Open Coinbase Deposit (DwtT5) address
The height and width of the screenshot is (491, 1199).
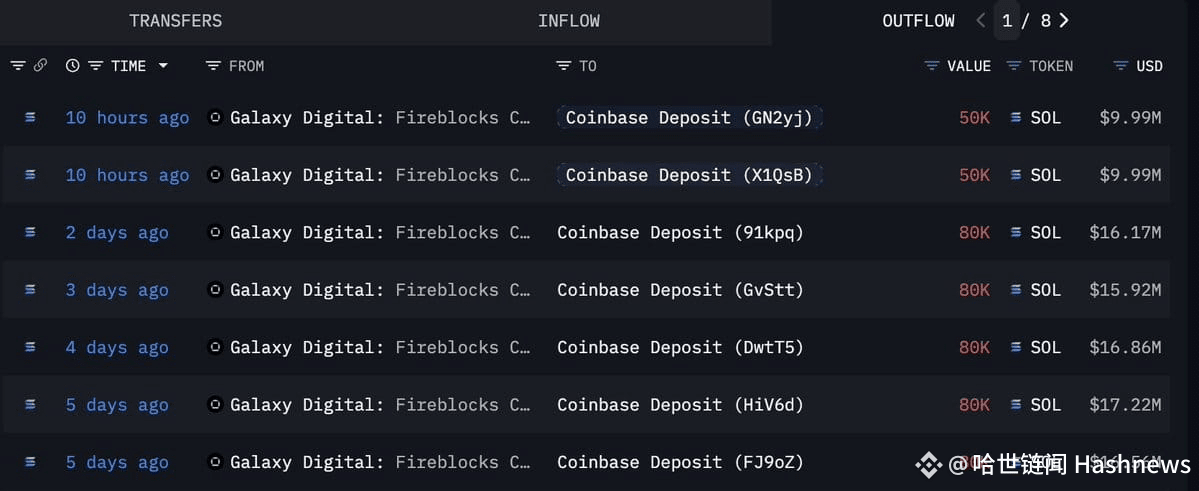click(681, 347)
